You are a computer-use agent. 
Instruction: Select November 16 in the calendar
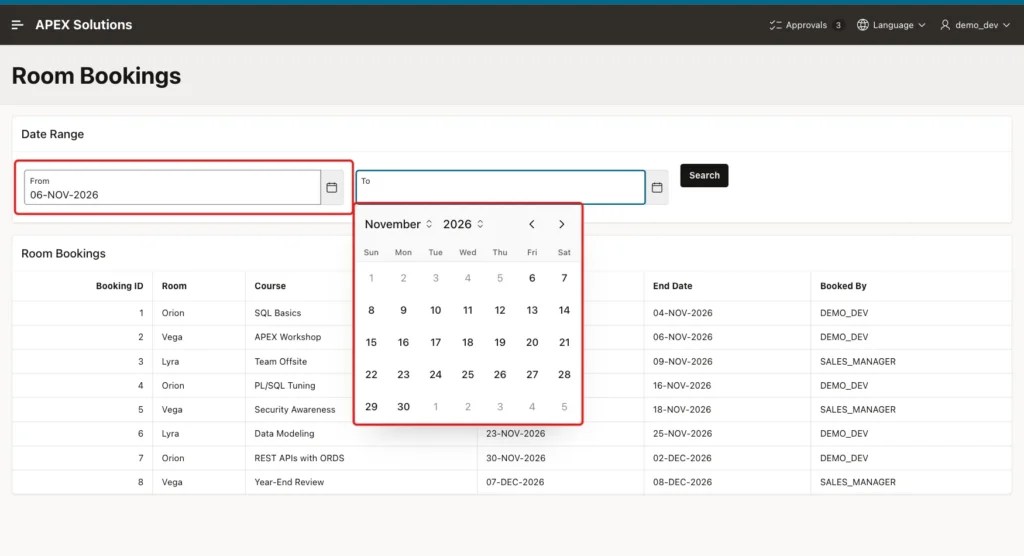(404, 342)
